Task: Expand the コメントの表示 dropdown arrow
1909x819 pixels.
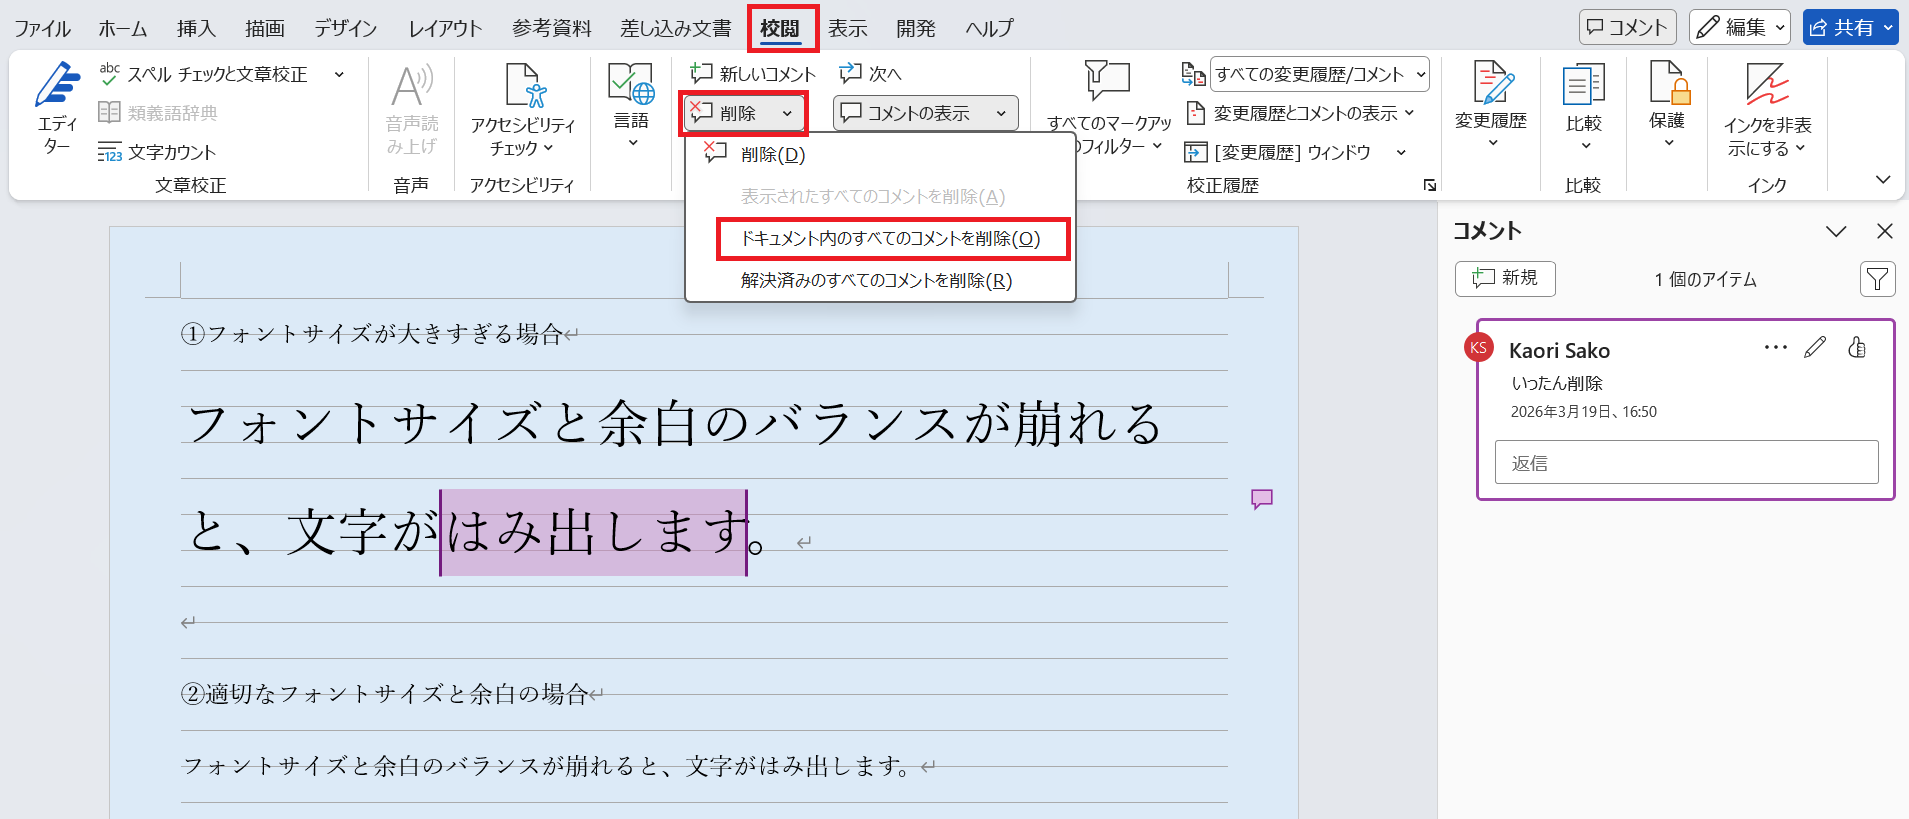Action: coord(1001,113)
